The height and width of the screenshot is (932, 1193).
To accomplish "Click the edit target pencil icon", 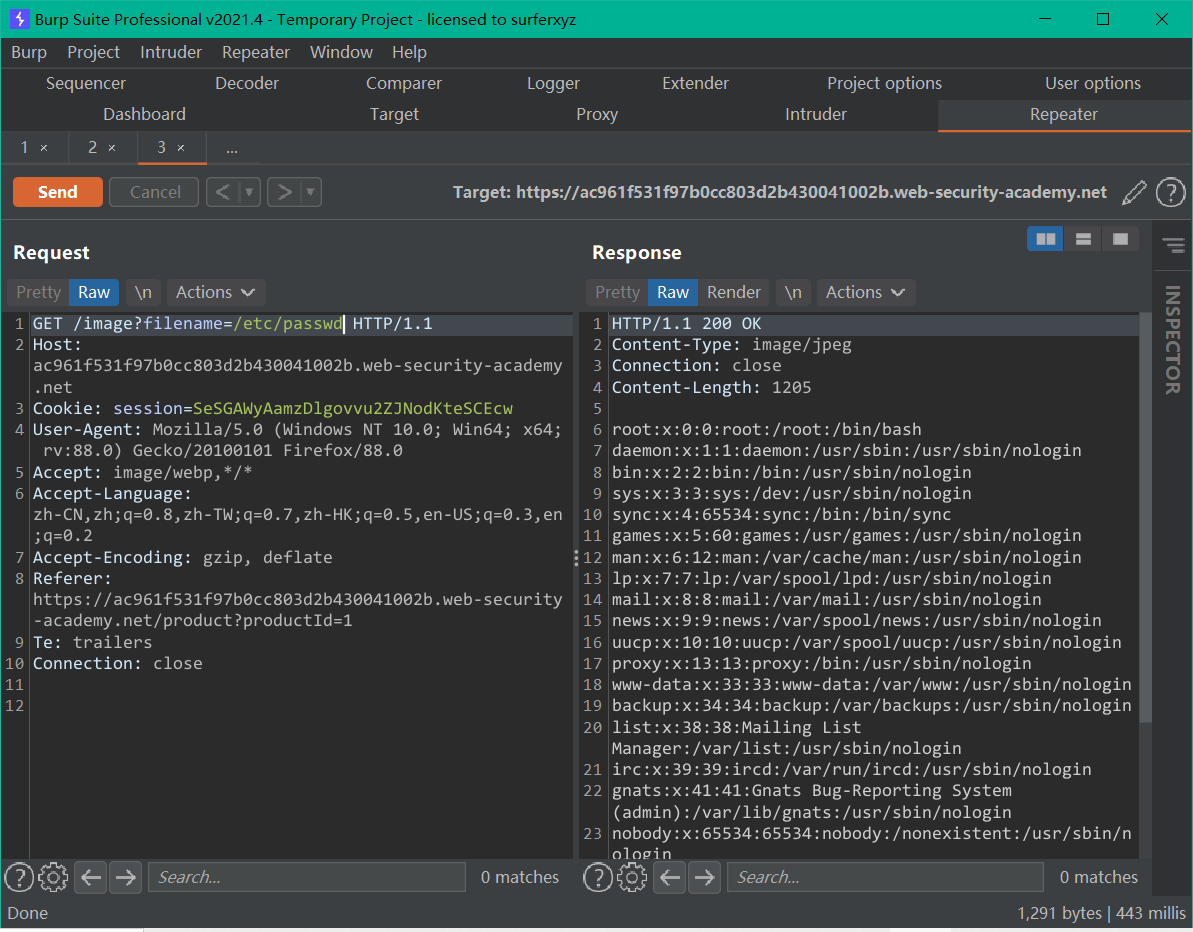I will tap(1134, 192).
